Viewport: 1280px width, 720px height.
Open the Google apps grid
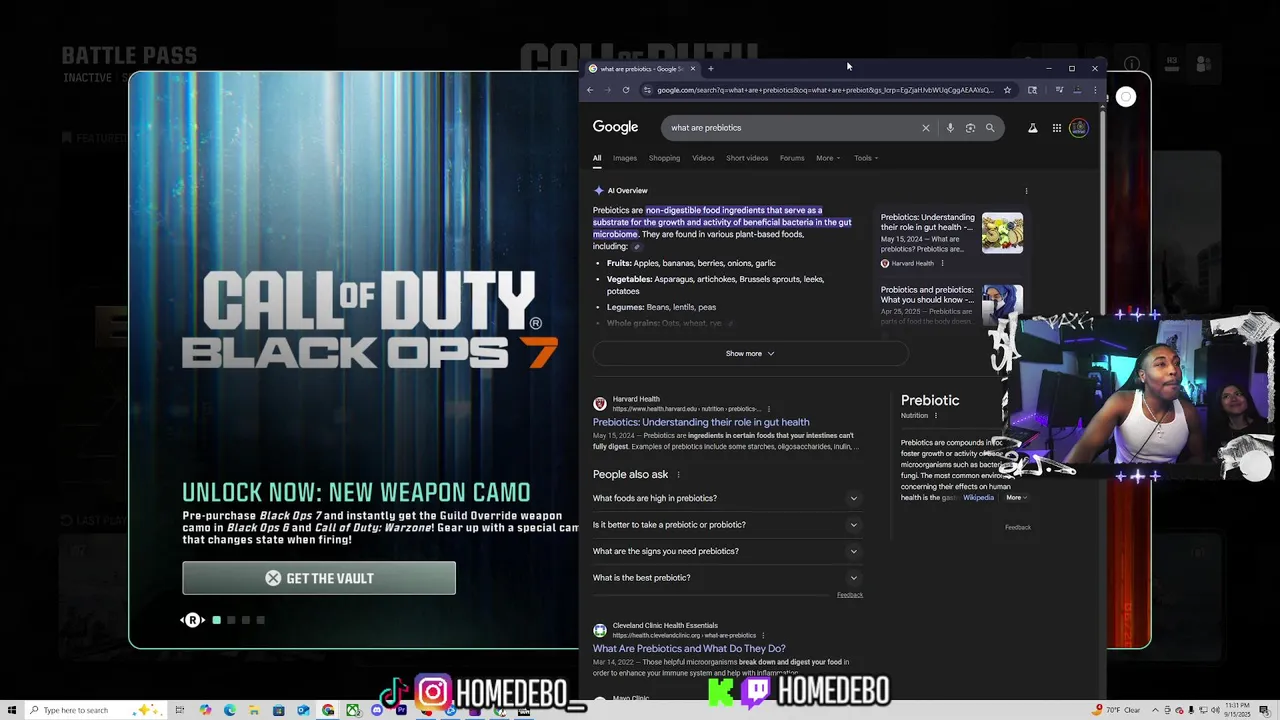pos(1056,128)
